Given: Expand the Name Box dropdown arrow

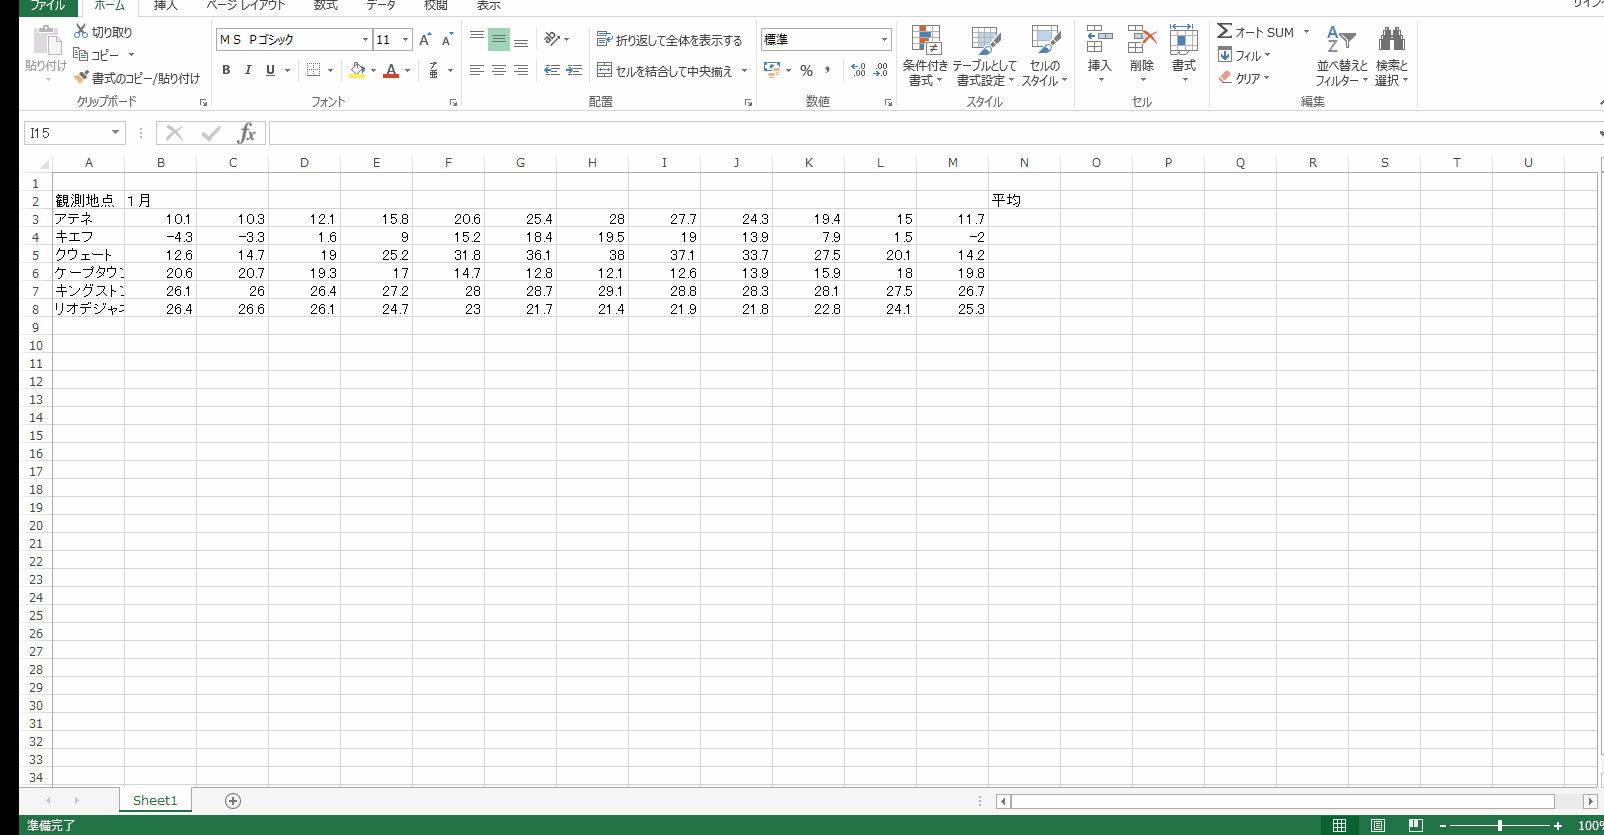Looking at the screenshot, I should click(x=115, y=133).
